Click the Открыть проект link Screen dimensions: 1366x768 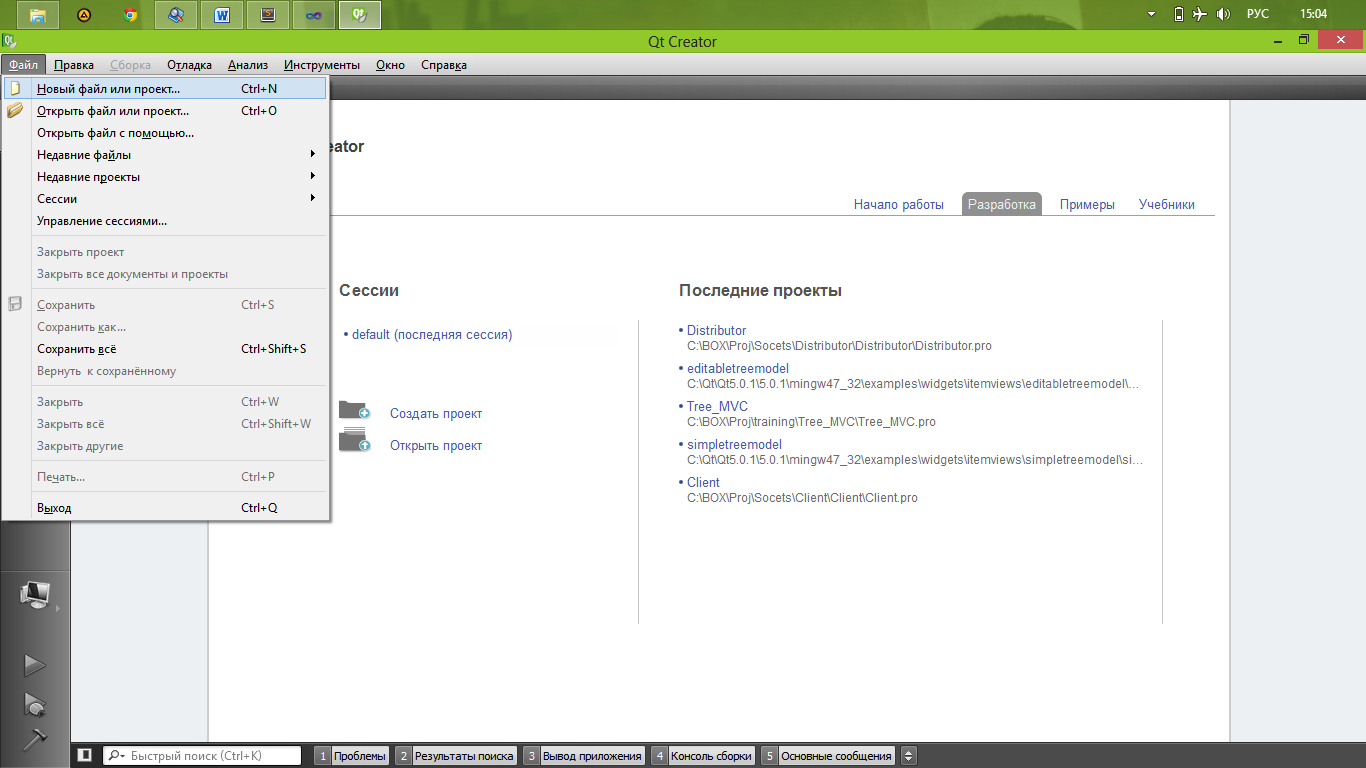tap(436, 445)
